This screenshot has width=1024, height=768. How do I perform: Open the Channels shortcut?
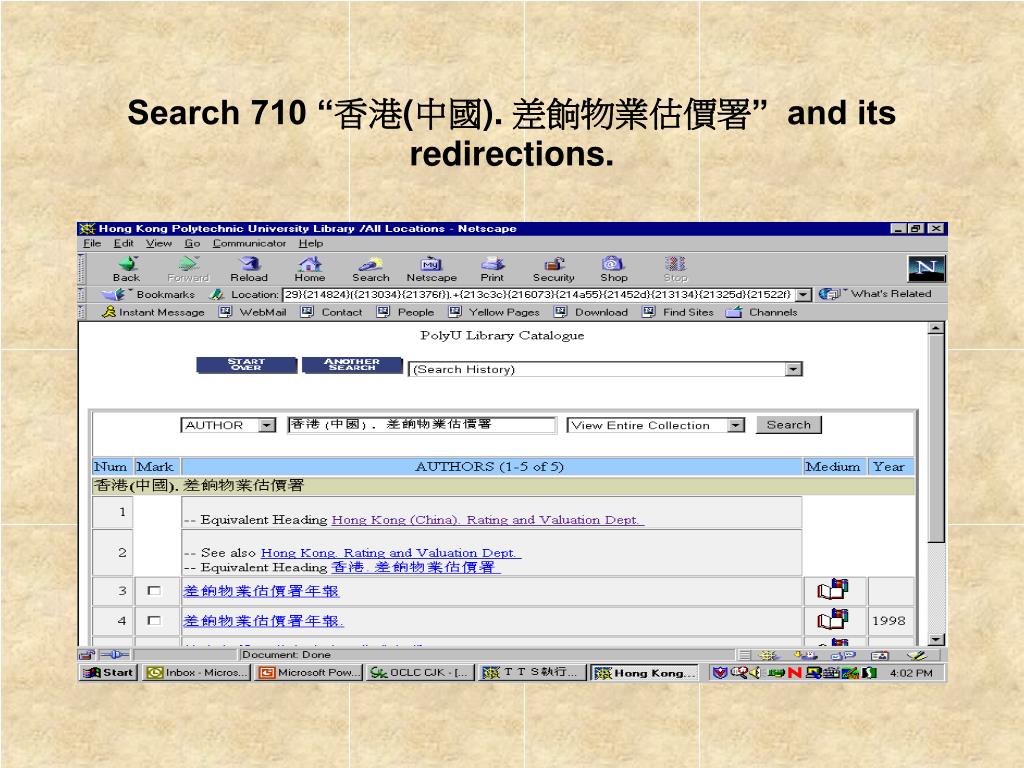(762, 312)
